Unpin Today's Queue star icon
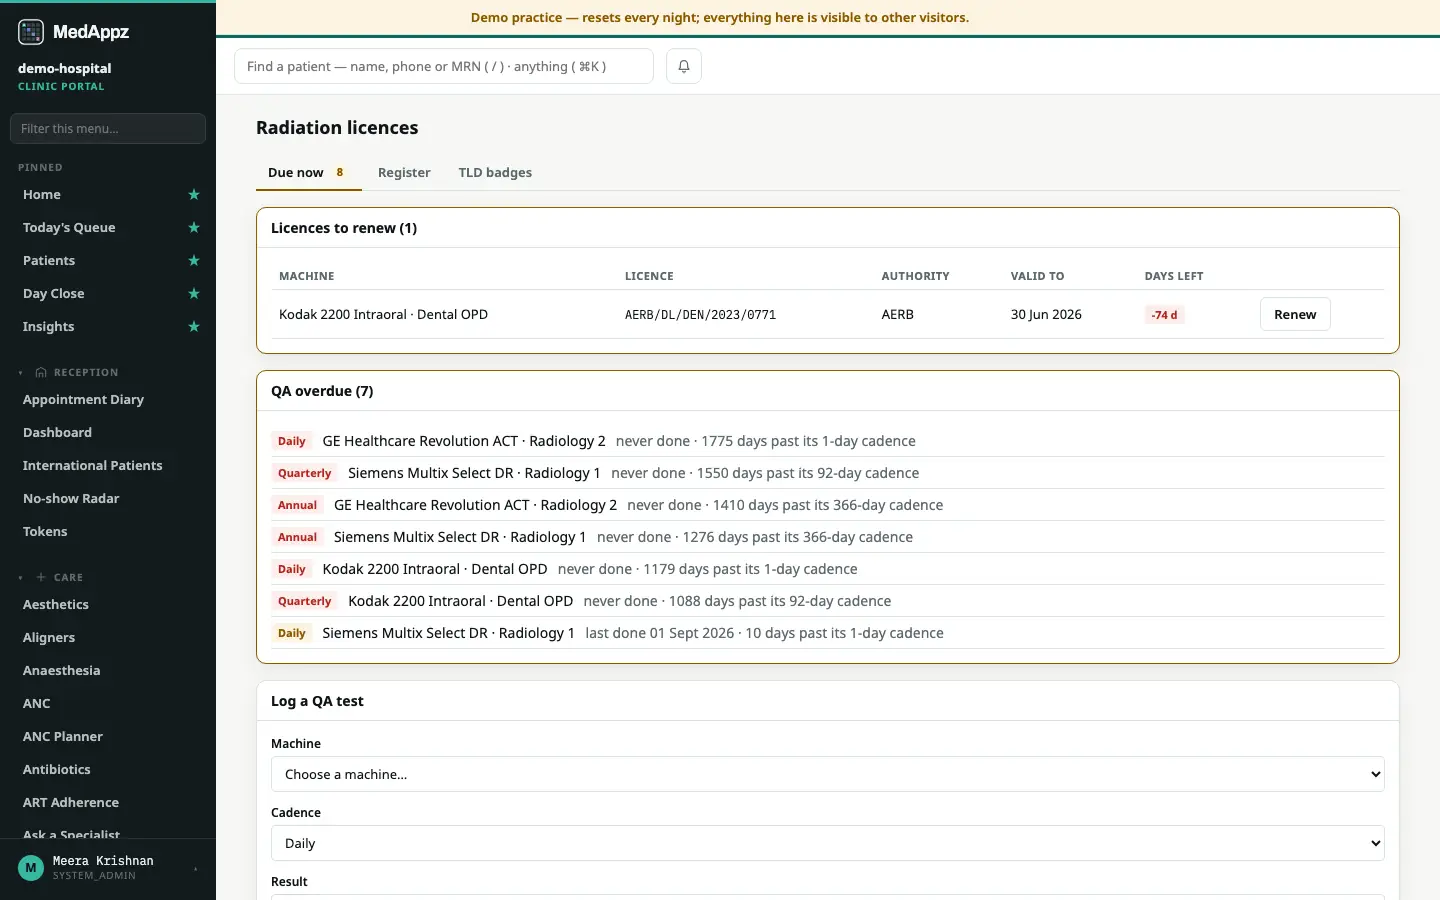 (194, 227)
